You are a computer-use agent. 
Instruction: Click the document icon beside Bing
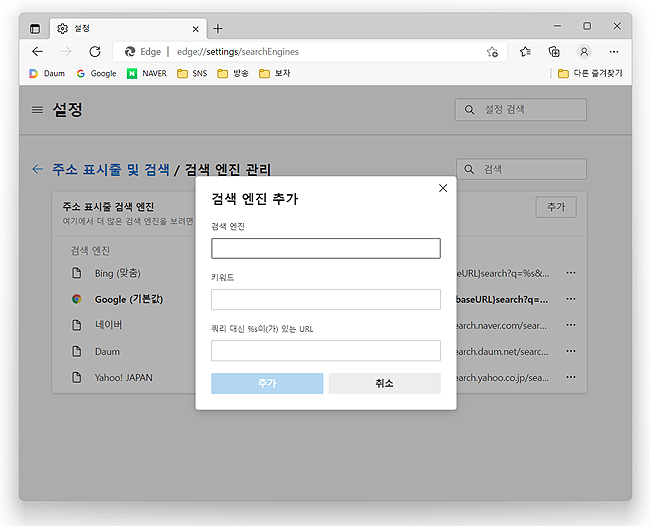pos(77,273)
